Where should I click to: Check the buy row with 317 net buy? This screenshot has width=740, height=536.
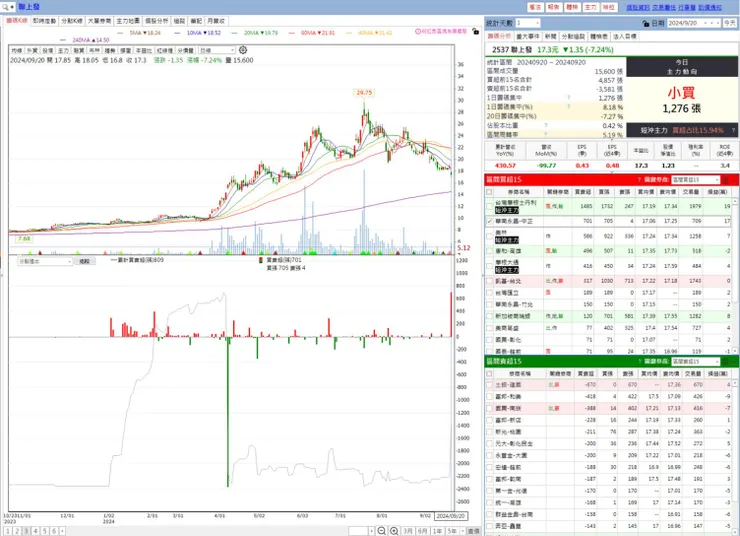[x=489, y=281]
